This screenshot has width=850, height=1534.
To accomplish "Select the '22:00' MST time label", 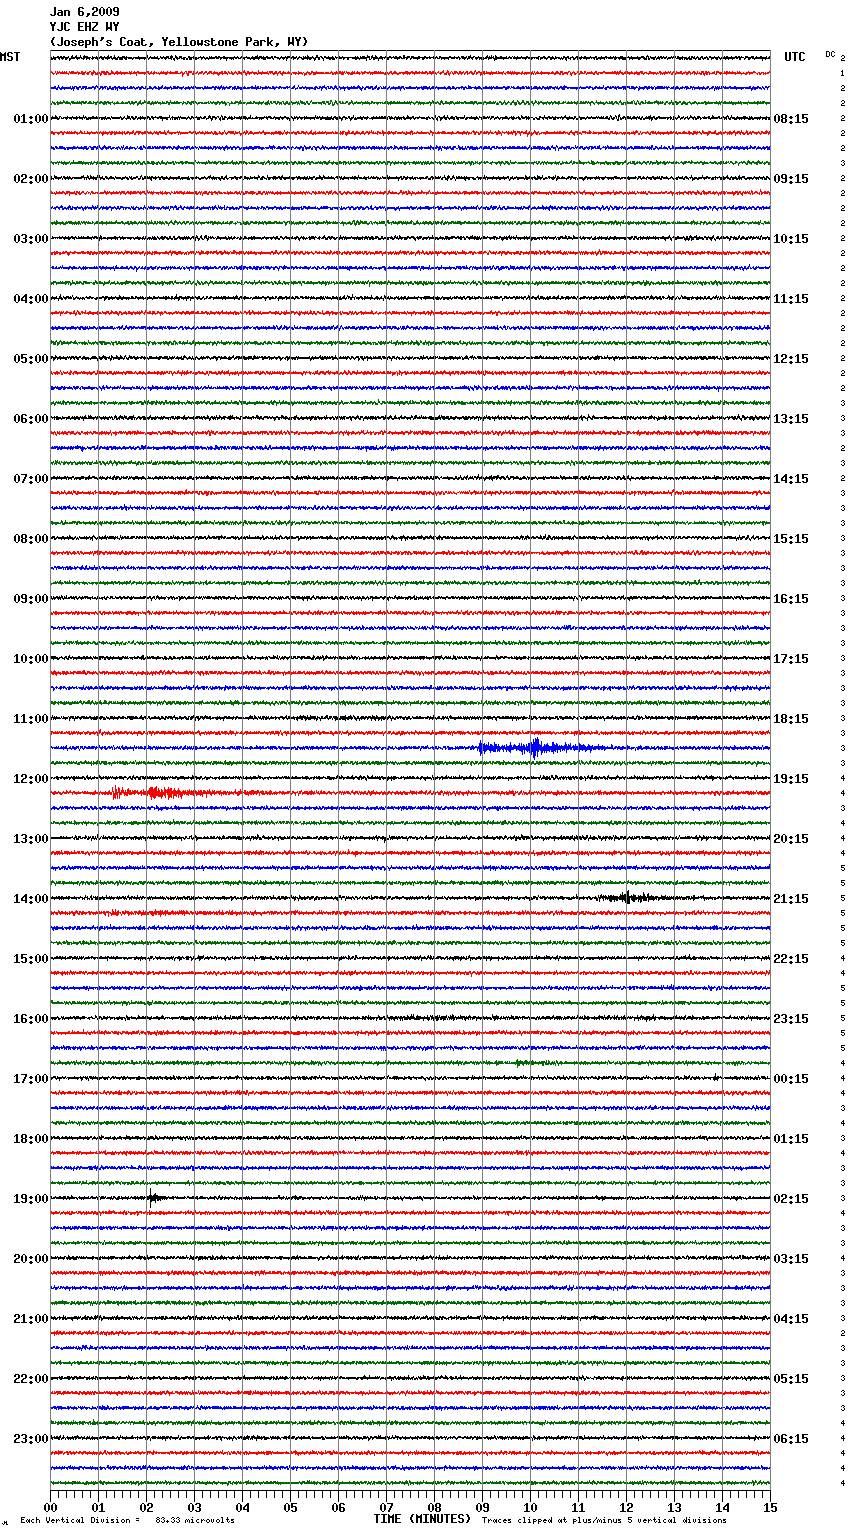I will click(x=30, y=1379).
